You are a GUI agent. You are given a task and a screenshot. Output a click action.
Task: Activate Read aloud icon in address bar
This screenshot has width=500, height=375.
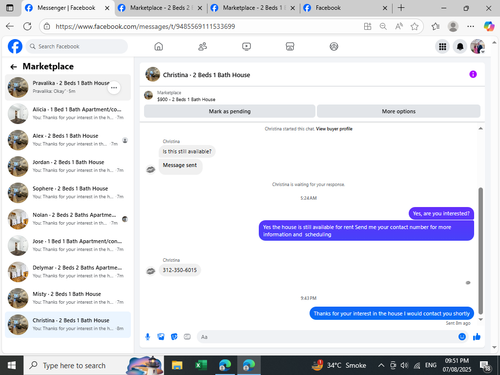pyautogui.click(x=399, y=26)
